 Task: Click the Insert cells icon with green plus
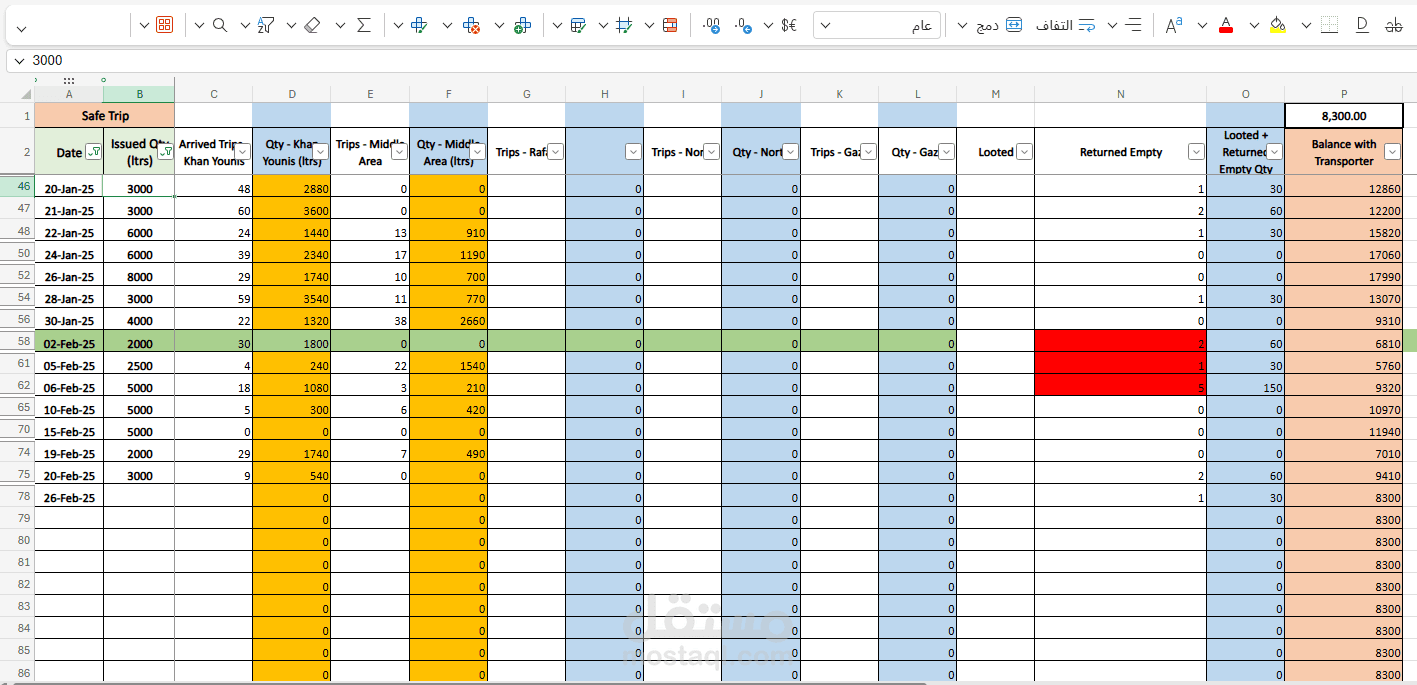pyautogui.click(x=521, y=25)
